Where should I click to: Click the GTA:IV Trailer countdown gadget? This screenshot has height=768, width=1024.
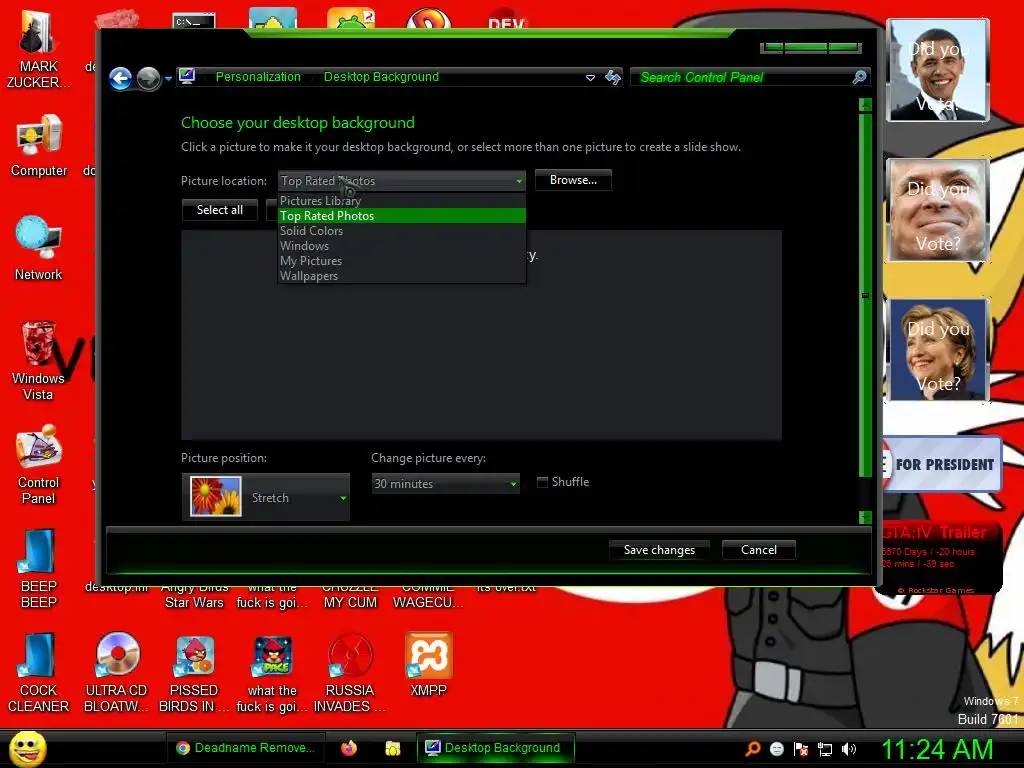942,559
